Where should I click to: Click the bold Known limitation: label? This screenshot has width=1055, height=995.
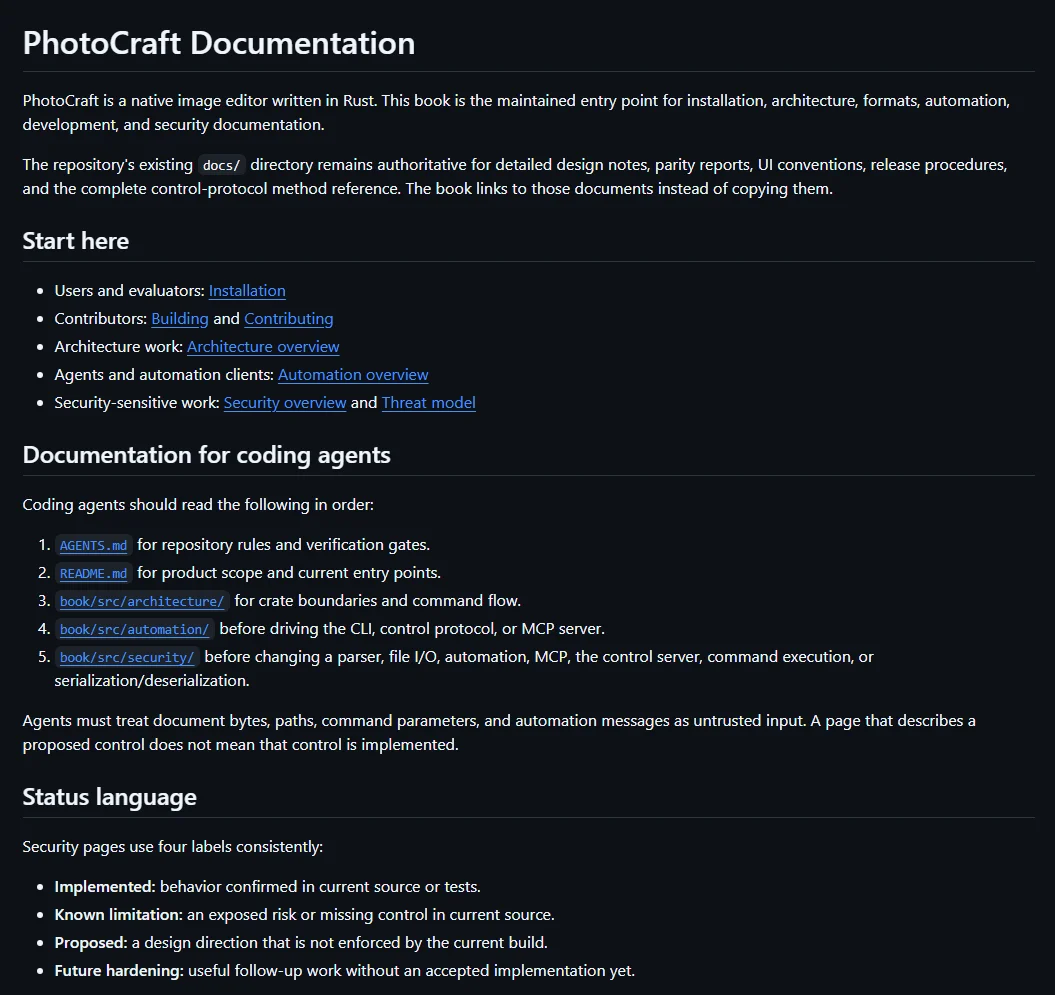coord(118,915)
